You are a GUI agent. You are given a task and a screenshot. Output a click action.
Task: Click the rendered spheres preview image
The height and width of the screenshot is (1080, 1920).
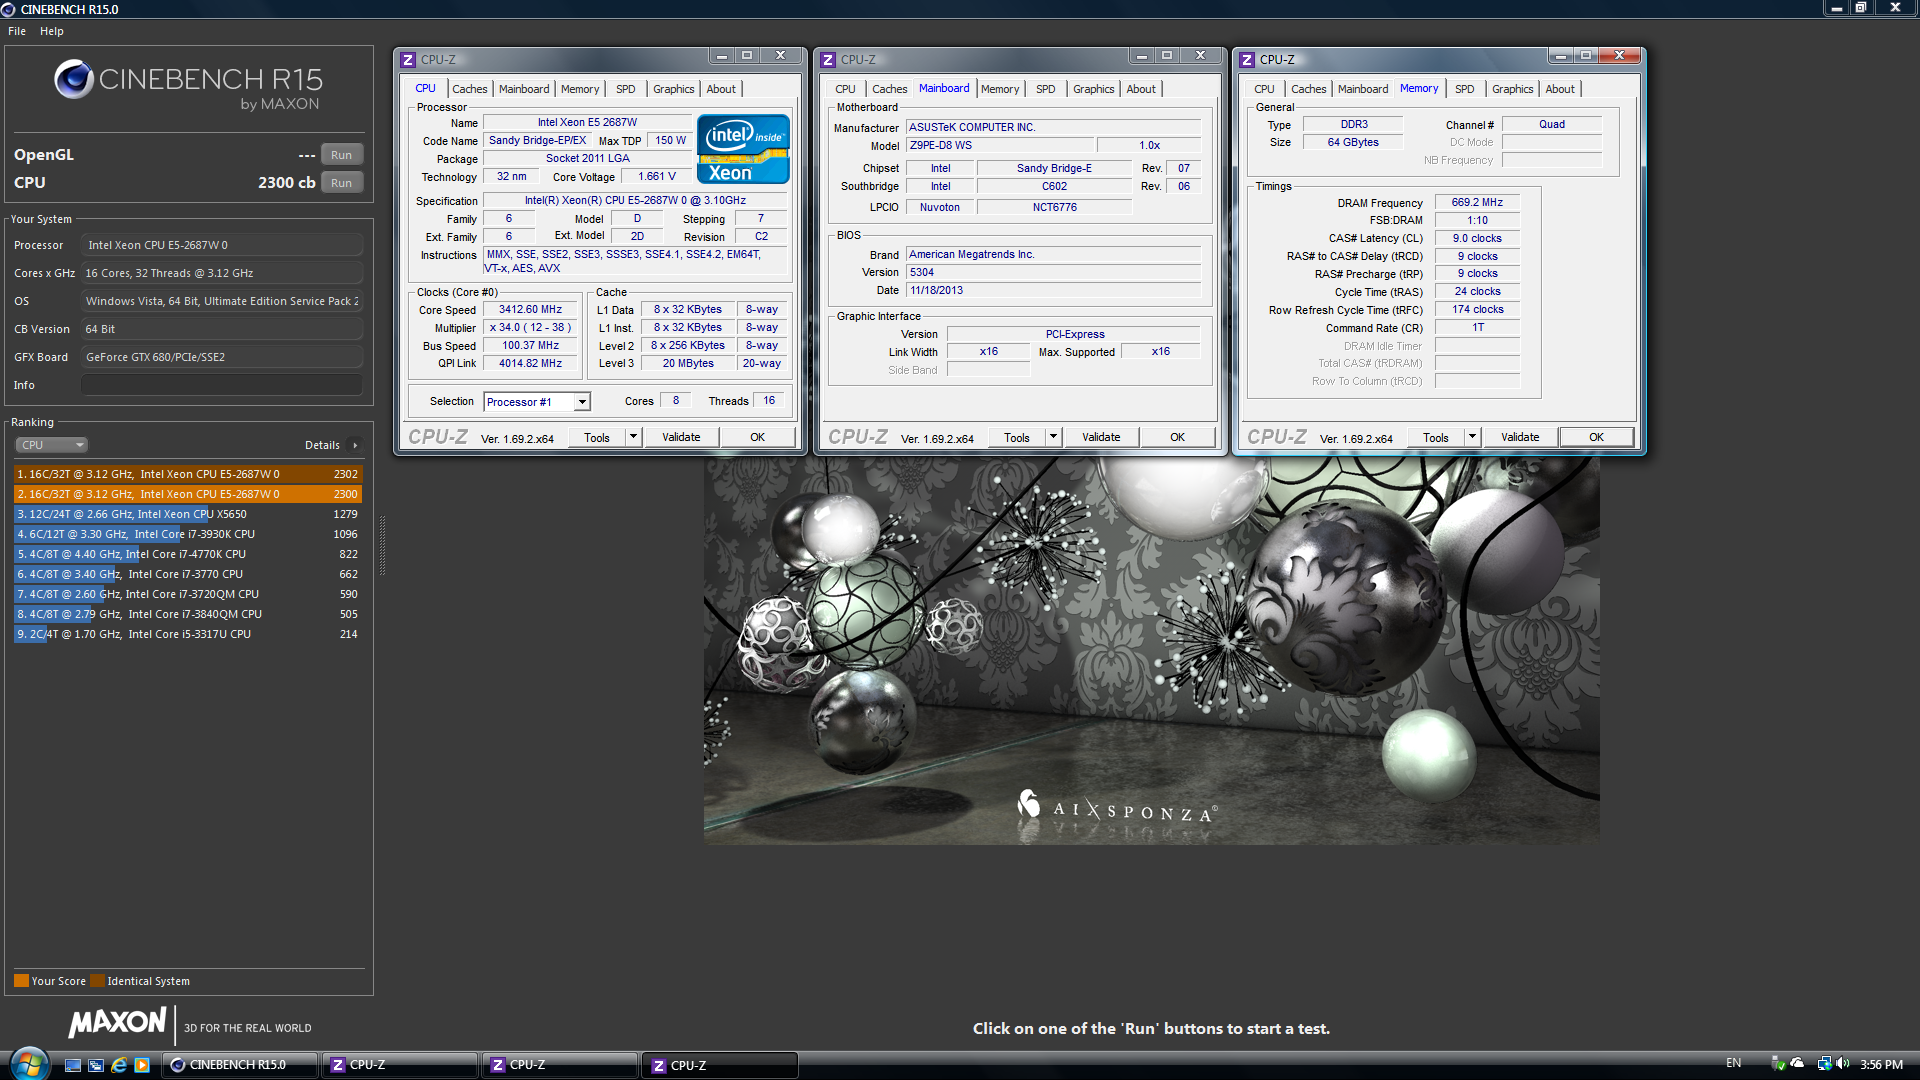pyautogui.click(x=1151, y=651)
